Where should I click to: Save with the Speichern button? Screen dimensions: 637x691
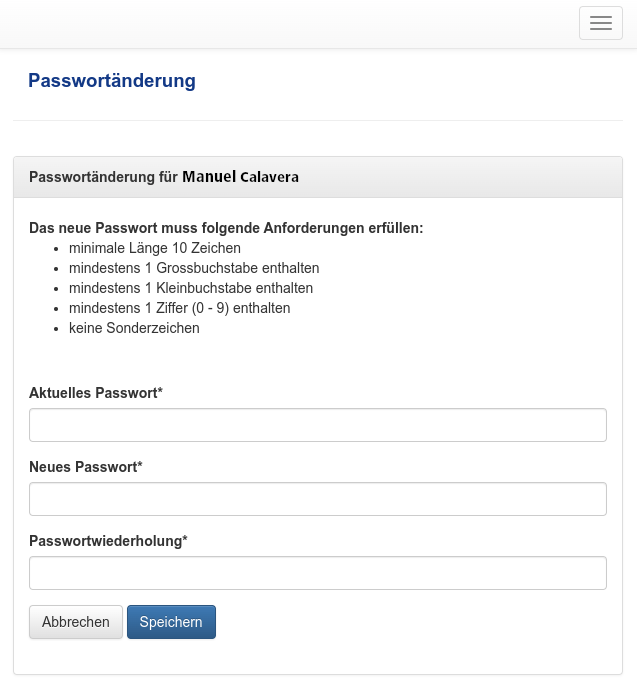click(x=171, y=622)
